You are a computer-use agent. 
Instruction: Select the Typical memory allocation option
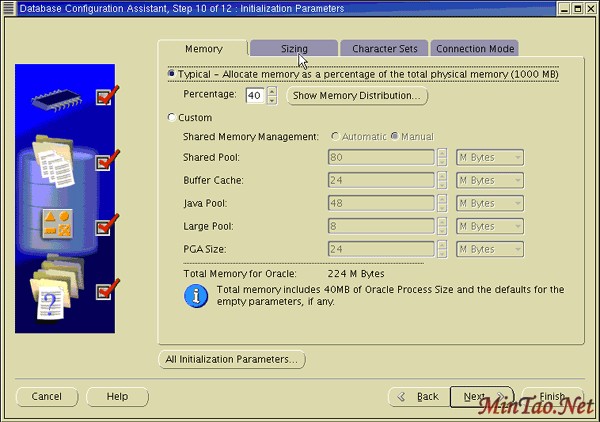point(172,74)
